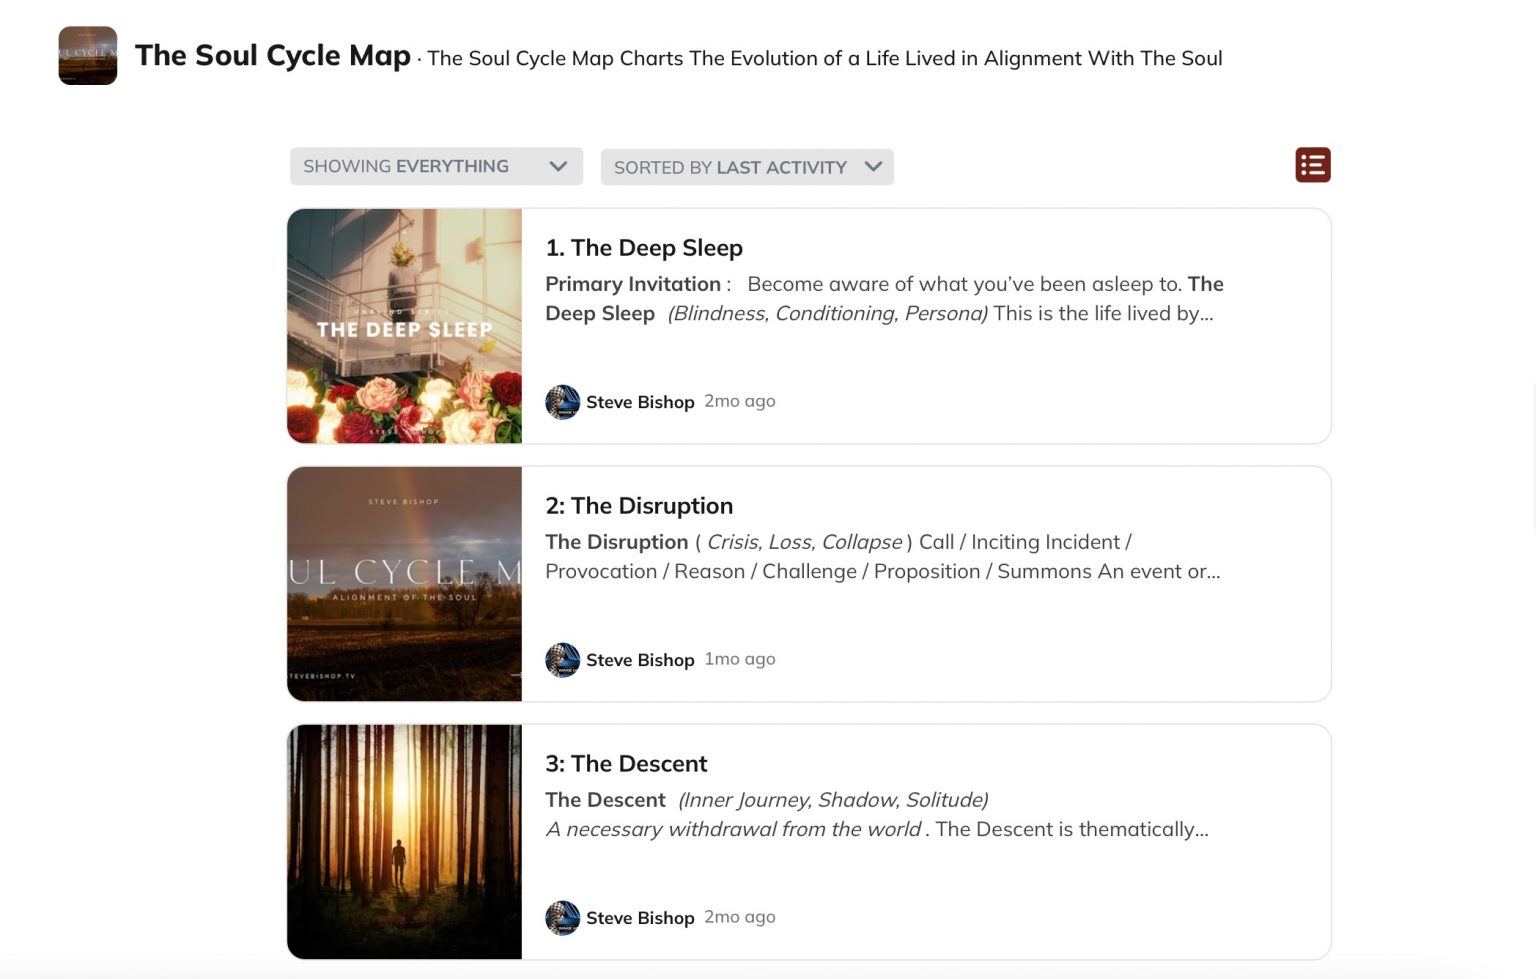Screen dimensions: 1536x979
Task: Visit Steve Bishop's name on Disruption post
Action: click(x=640, y=660)
